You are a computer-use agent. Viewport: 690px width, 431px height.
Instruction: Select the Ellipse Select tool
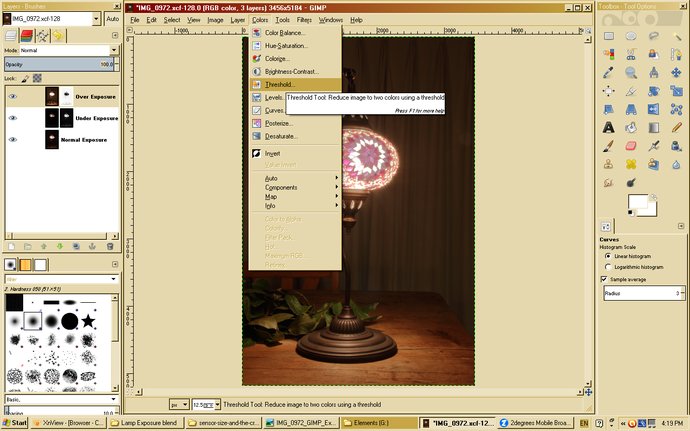(x=631, y=36)
